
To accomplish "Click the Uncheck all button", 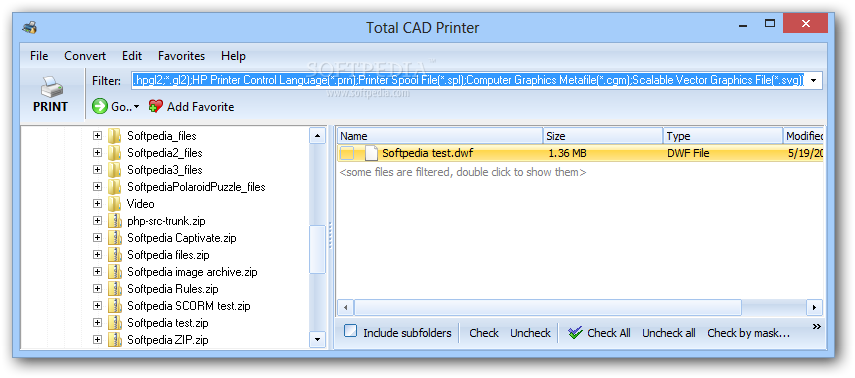I will 669,333.
